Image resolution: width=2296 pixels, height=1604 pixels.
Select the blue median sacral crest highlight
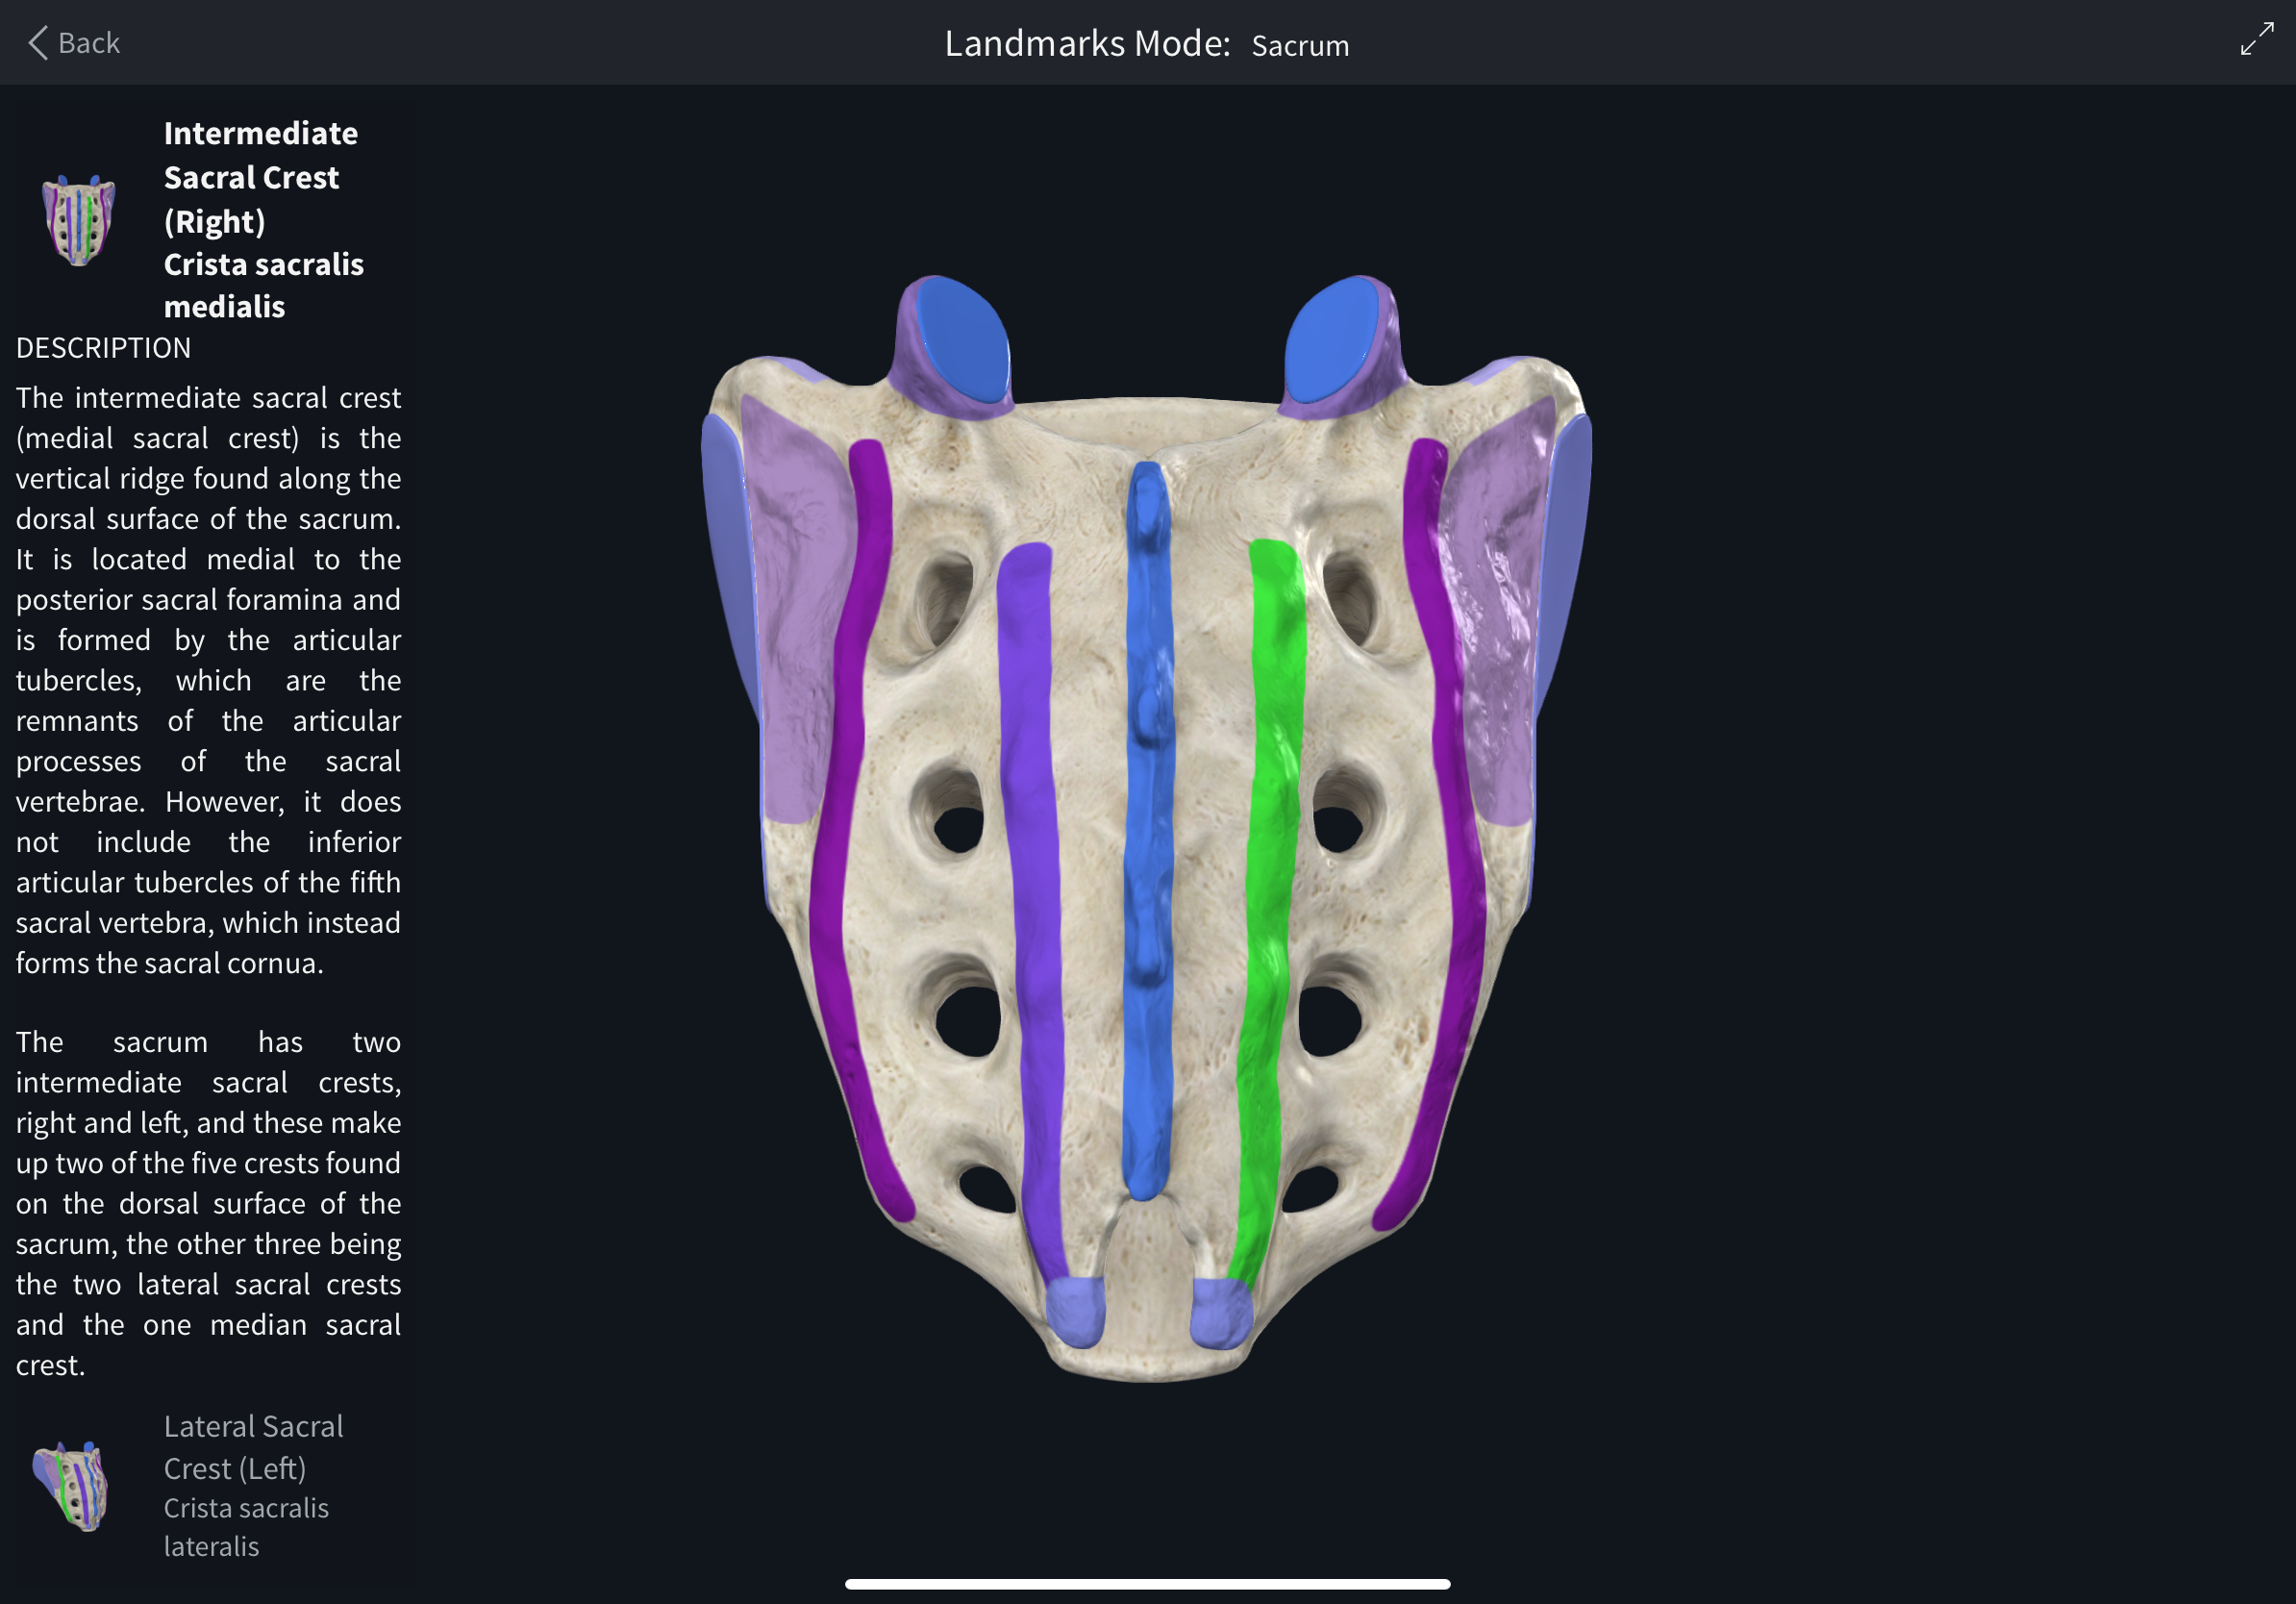click(1150, 850)
